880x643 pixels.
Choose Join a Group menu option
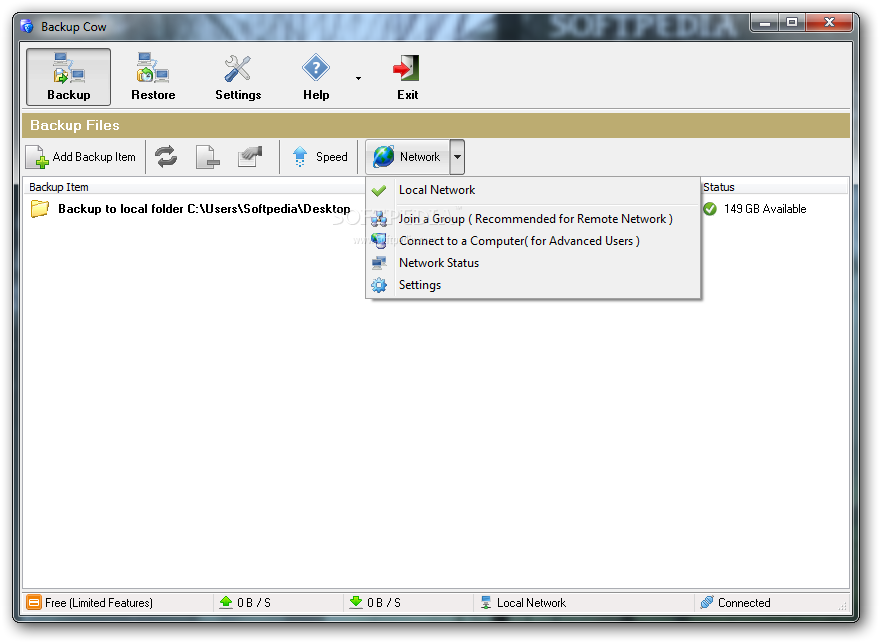(x=533, y=219)
